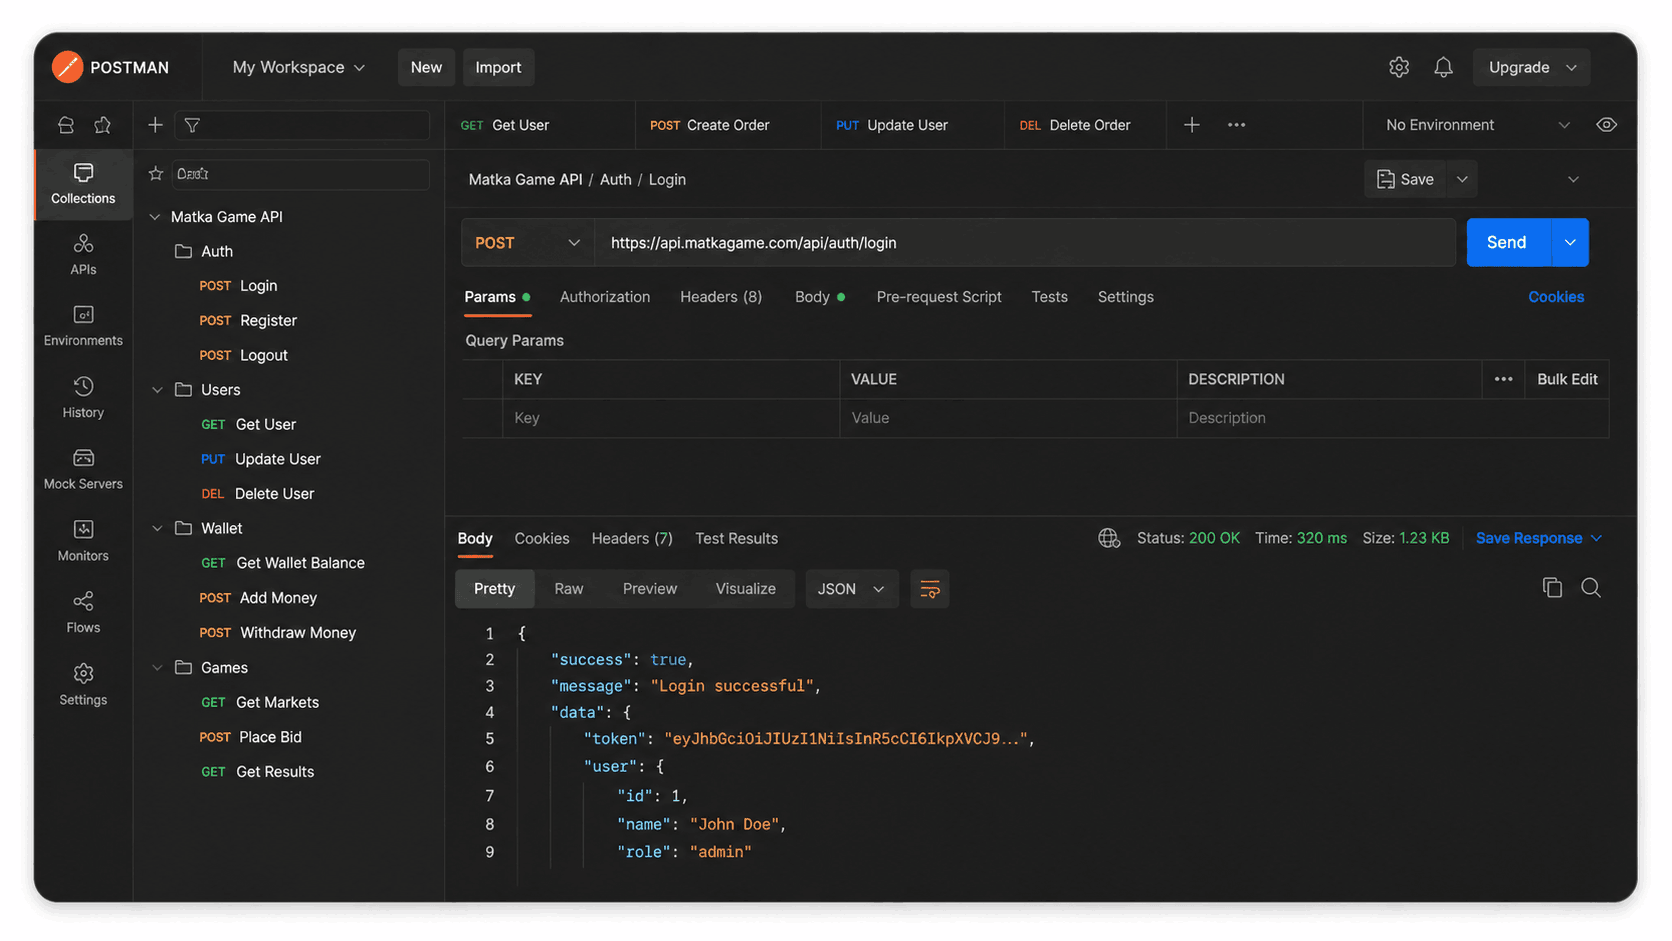
Task: Search within the response body
Action: click(x=1591, y=588)
